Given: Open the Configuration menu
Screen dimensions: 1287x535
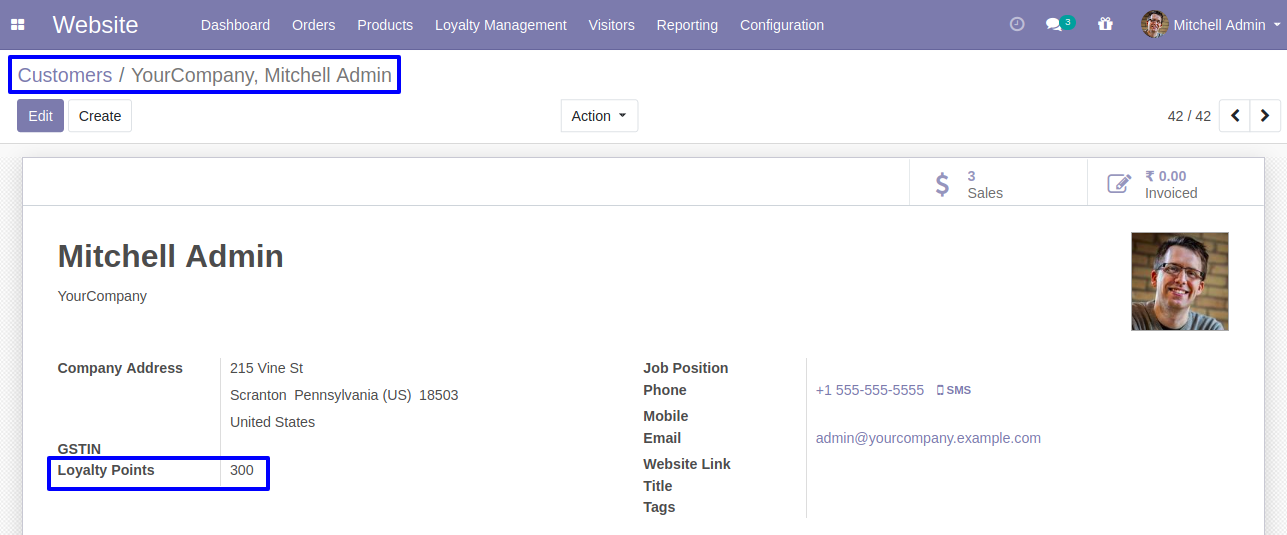Looking at the screenshot, I should coord(782,25).
